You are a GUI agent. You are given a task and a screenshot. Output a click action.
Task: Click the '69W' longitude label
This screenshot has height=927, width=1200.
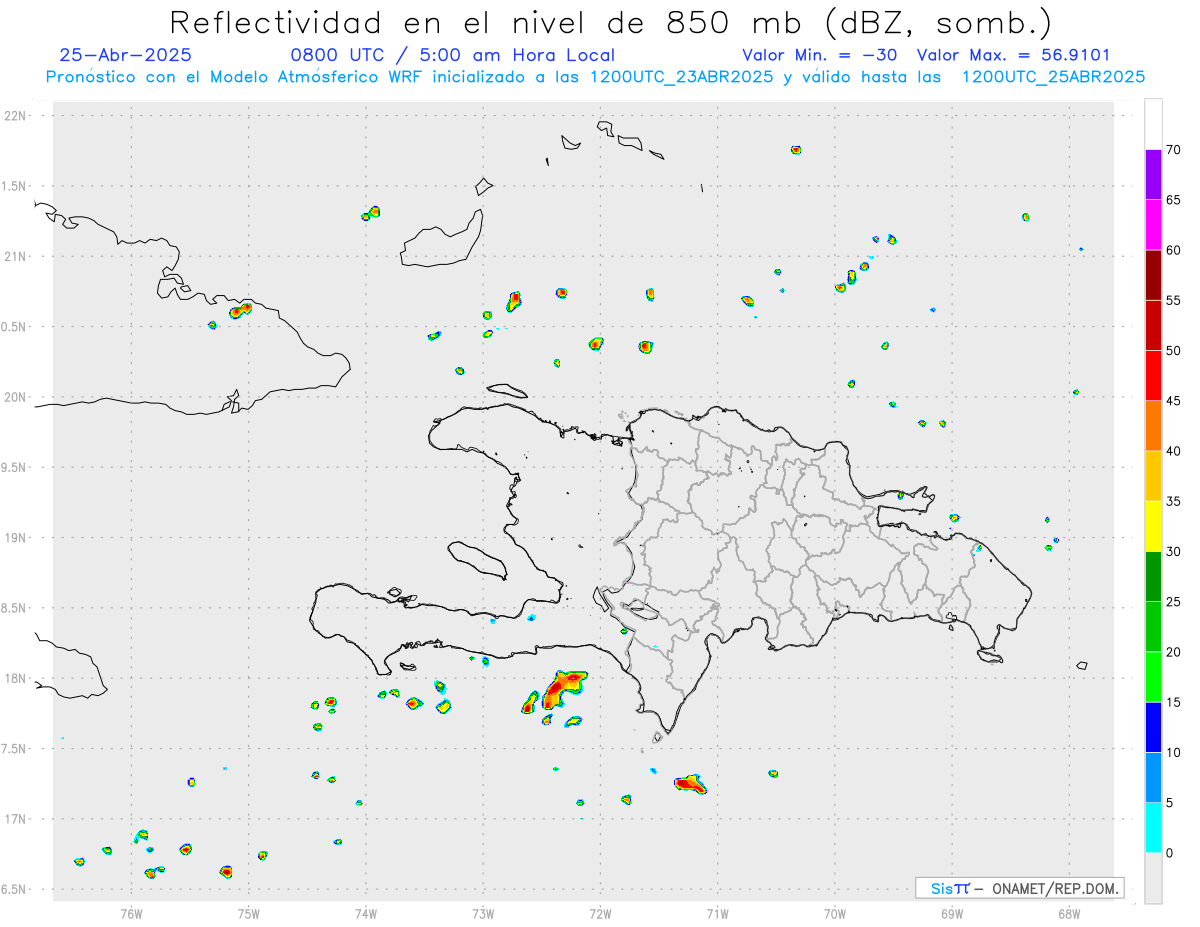952,913
